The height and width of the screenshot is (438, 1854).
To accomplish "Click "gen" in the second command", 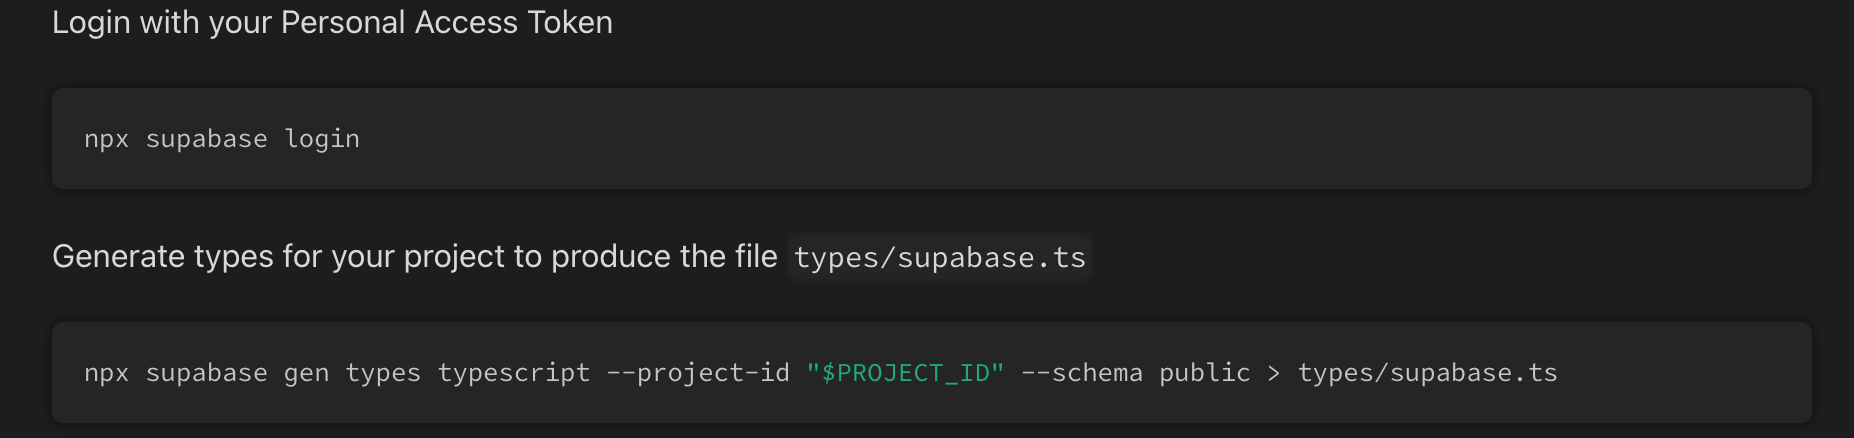I will tap(306, 374).
